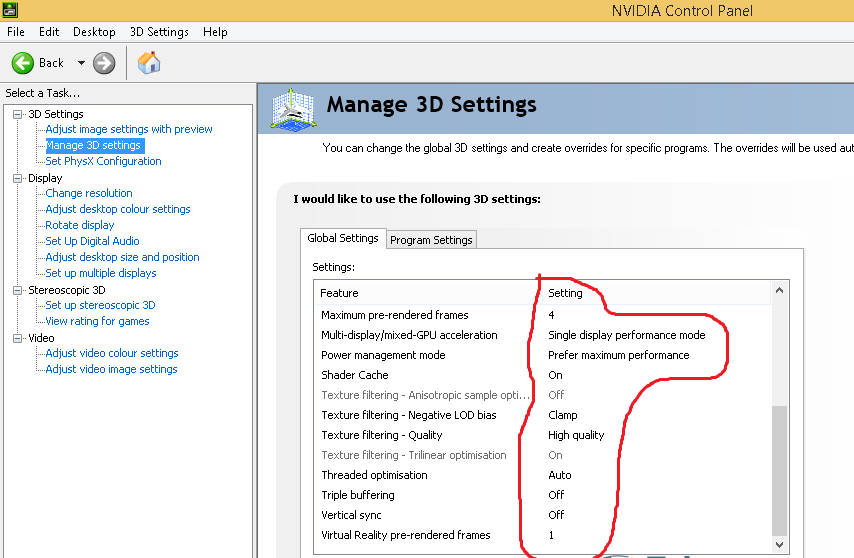Select the Video tree label

[41, 338]
